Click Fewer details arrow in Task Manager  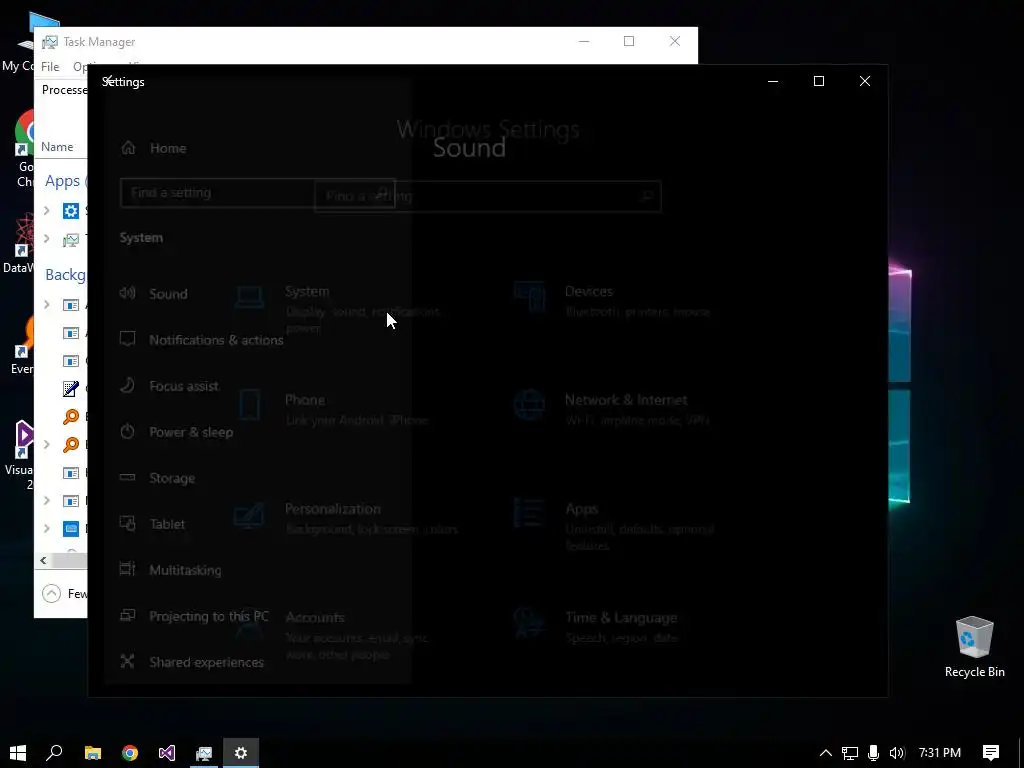click(52, 593)
